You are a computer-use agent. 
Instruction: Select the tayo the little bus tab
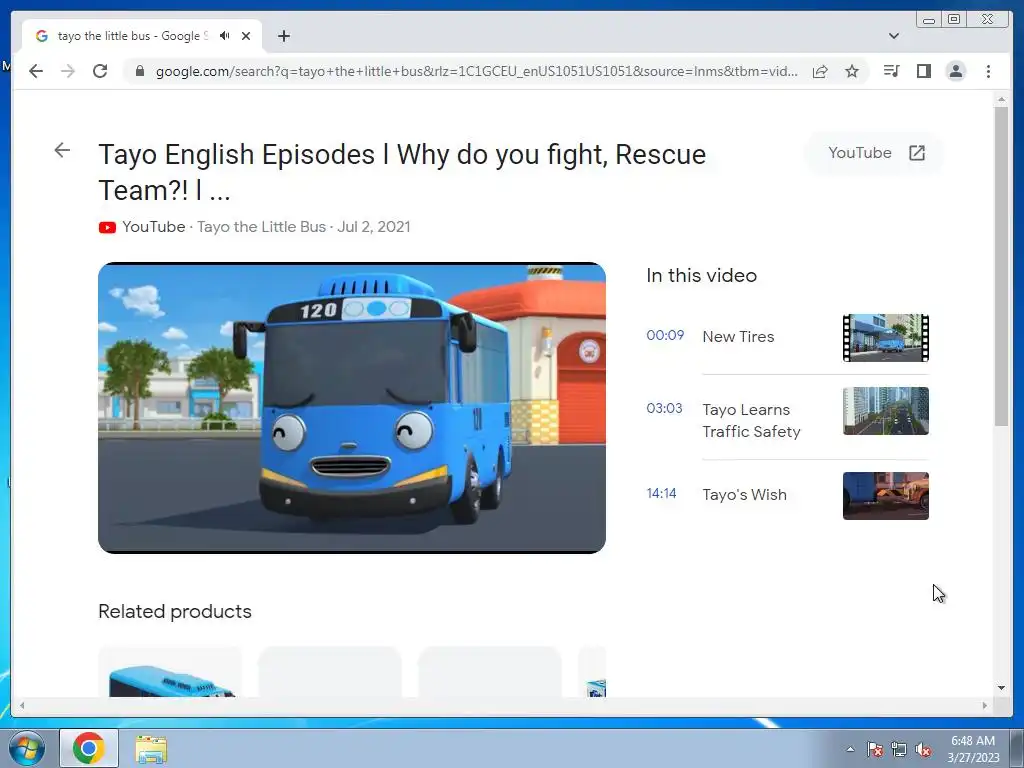[142, 36]
